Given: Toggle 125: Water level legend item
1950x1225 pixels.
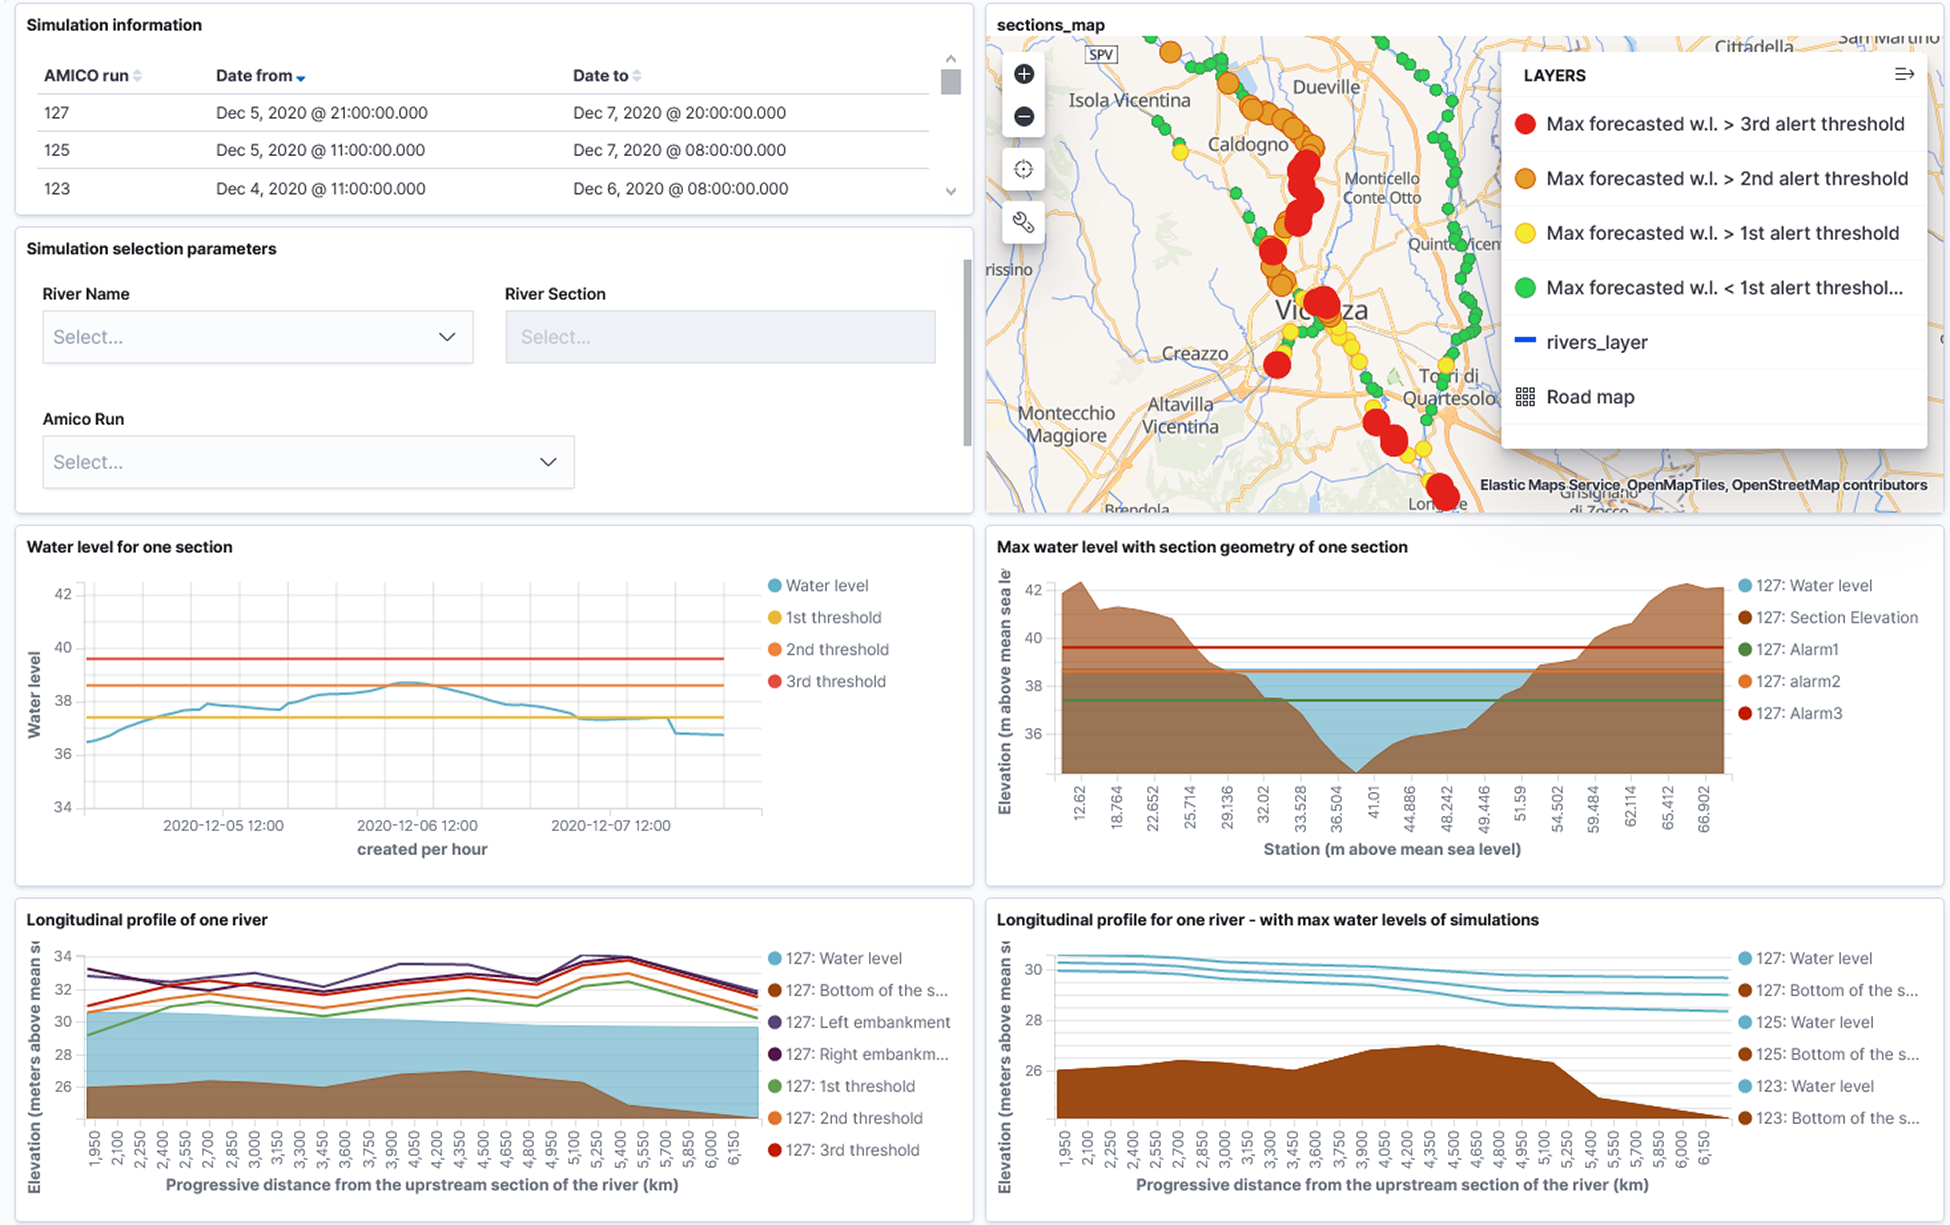Looking at the screenshot, I should click(1806, 1022).
